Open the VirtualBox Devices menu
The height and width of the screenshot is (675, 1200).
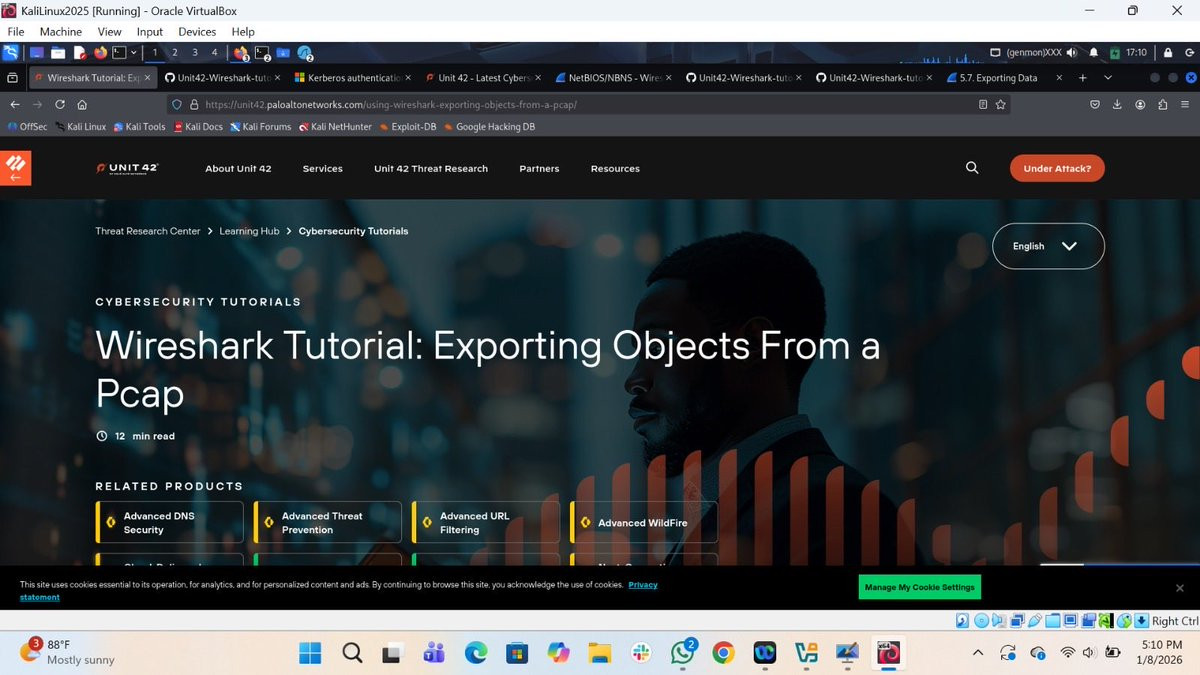(x=196, y=32)
